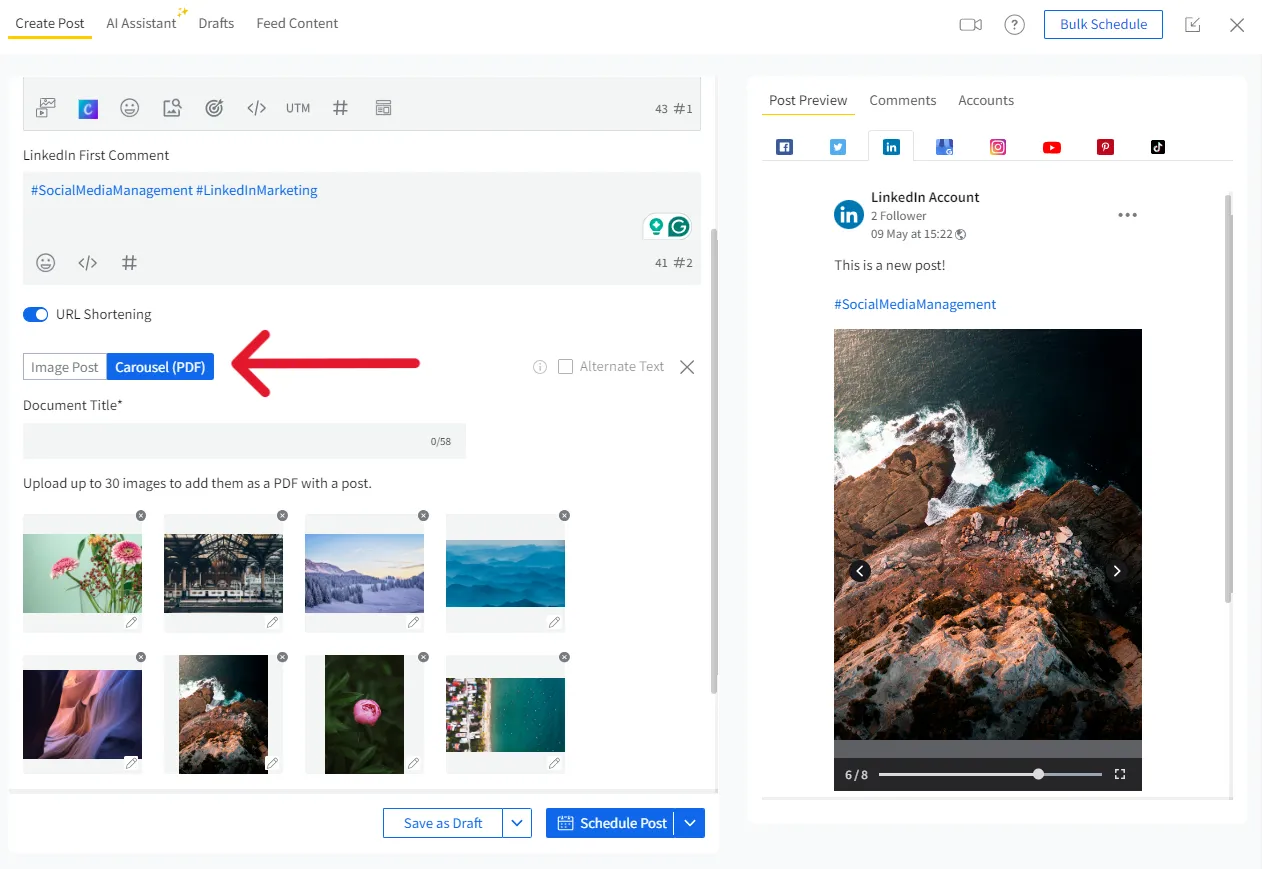This screenshot has width=1262, height=869.
Task: Insert hashtag in LinkedIn First Comment
Action: (x=129, y=263)
